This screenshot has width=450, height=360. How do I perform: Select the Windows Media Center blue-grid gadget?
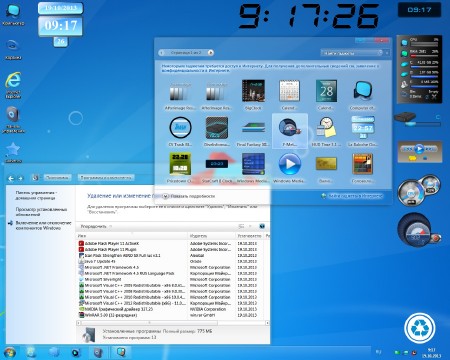(253, 168)
